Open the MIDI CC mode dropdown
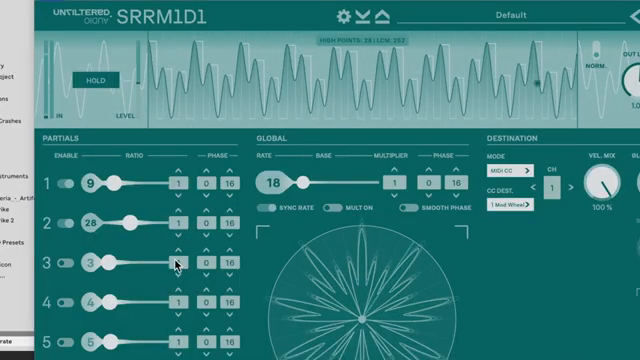 click(x=510, y=171)
